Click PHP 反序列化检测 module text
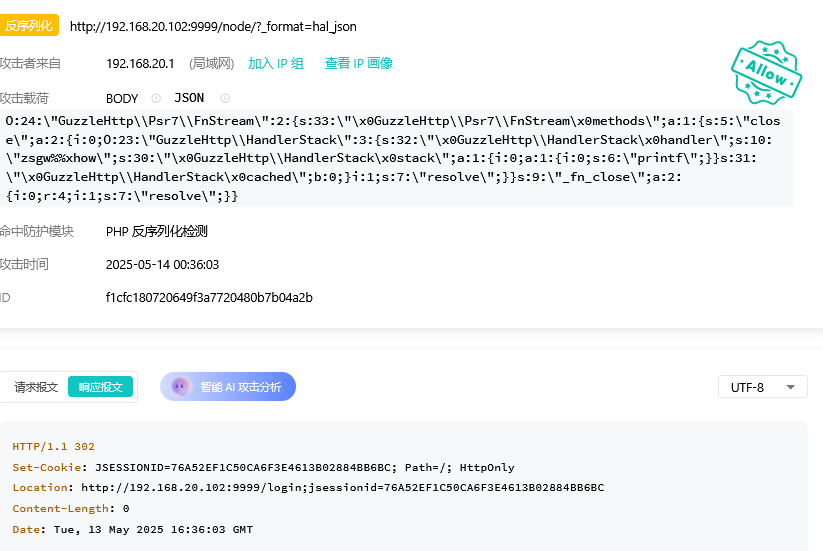 click(x=156, y=231)
